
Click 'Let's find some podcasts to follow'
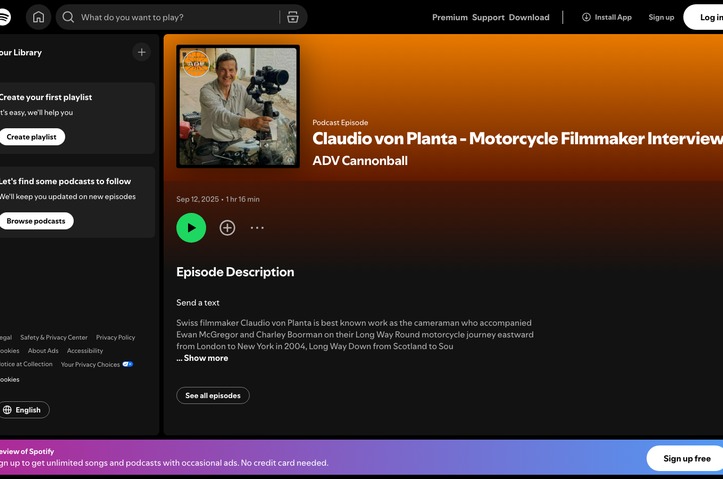pos(65,181)
